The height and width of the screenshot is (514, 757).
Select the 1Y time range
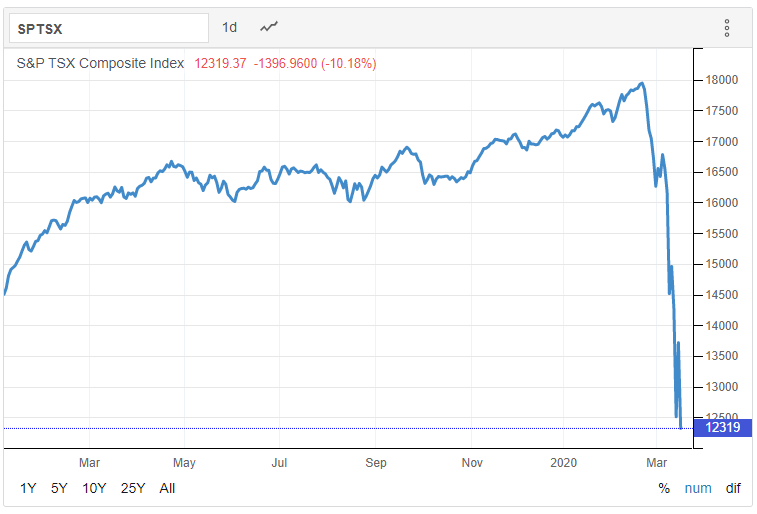[x=28, y=488]
